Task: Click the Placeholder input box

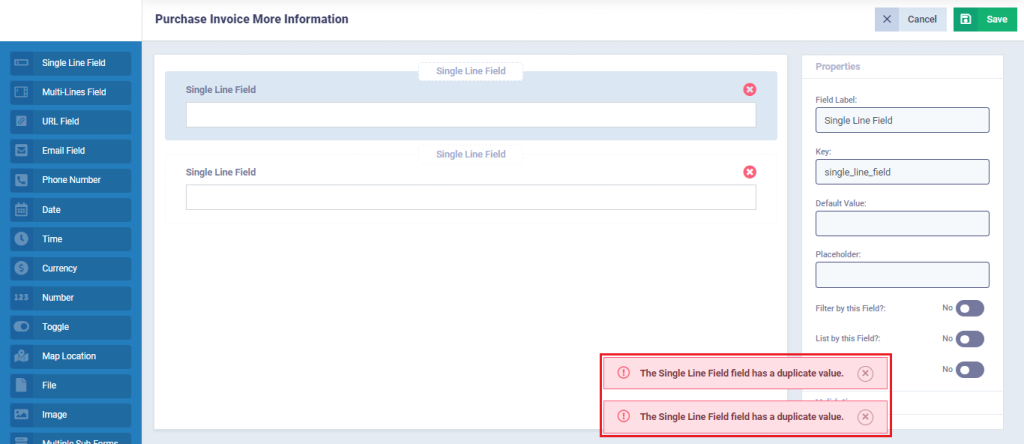Action: click(x=902, y=275)
